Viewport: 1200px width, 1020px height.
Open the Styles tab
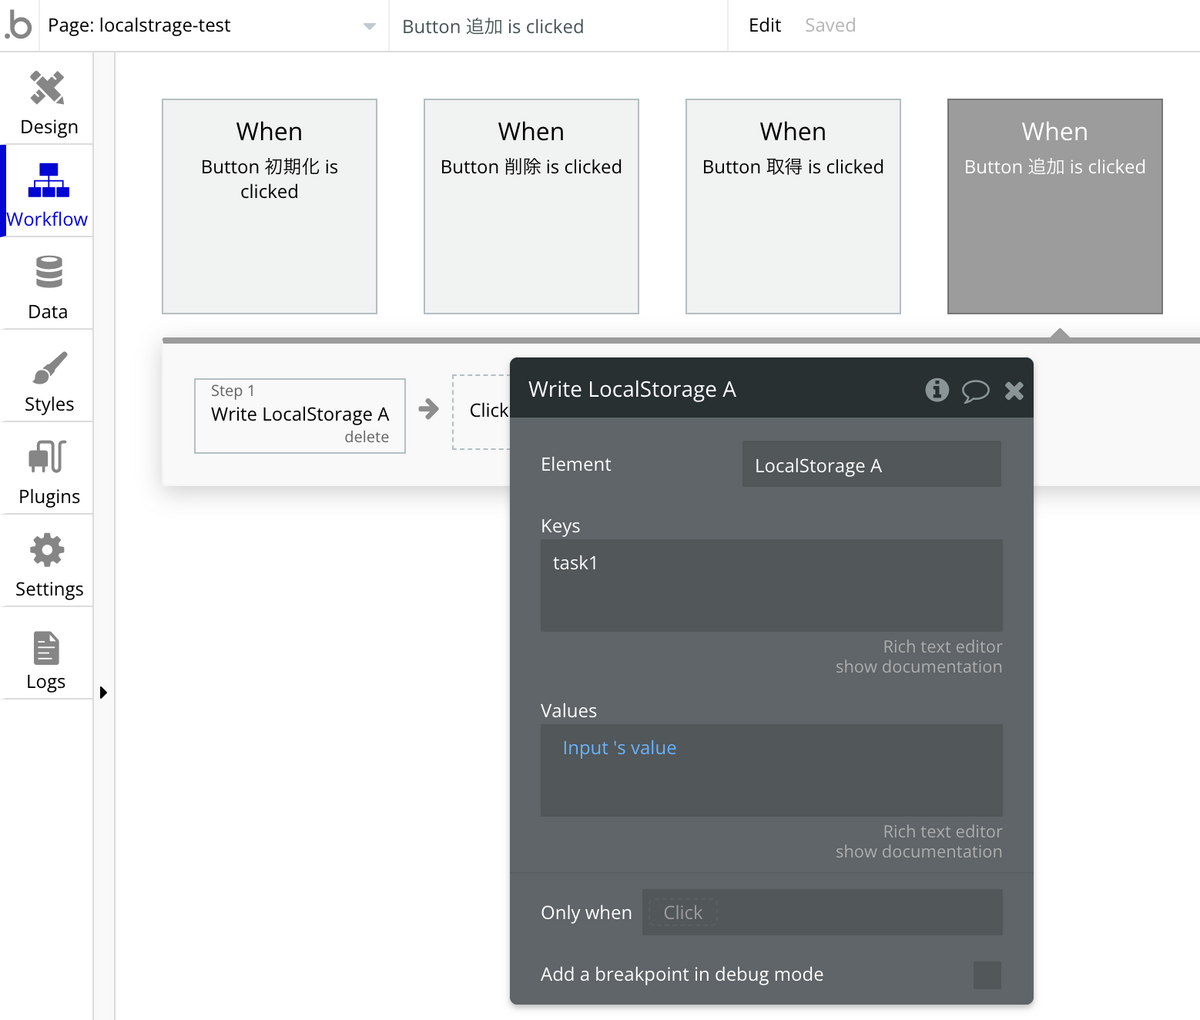48,380
